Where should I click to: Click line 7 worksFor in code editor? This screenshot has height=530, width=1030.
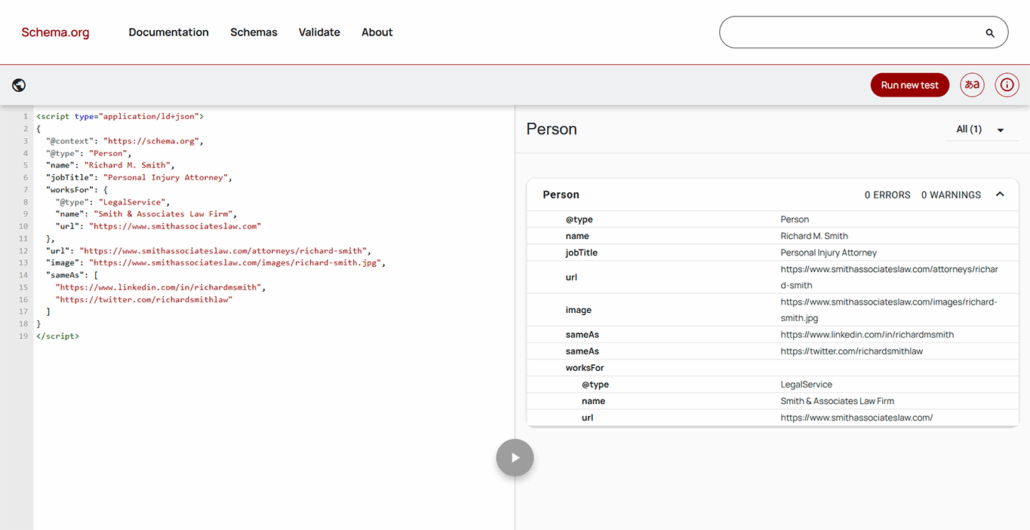76,189
